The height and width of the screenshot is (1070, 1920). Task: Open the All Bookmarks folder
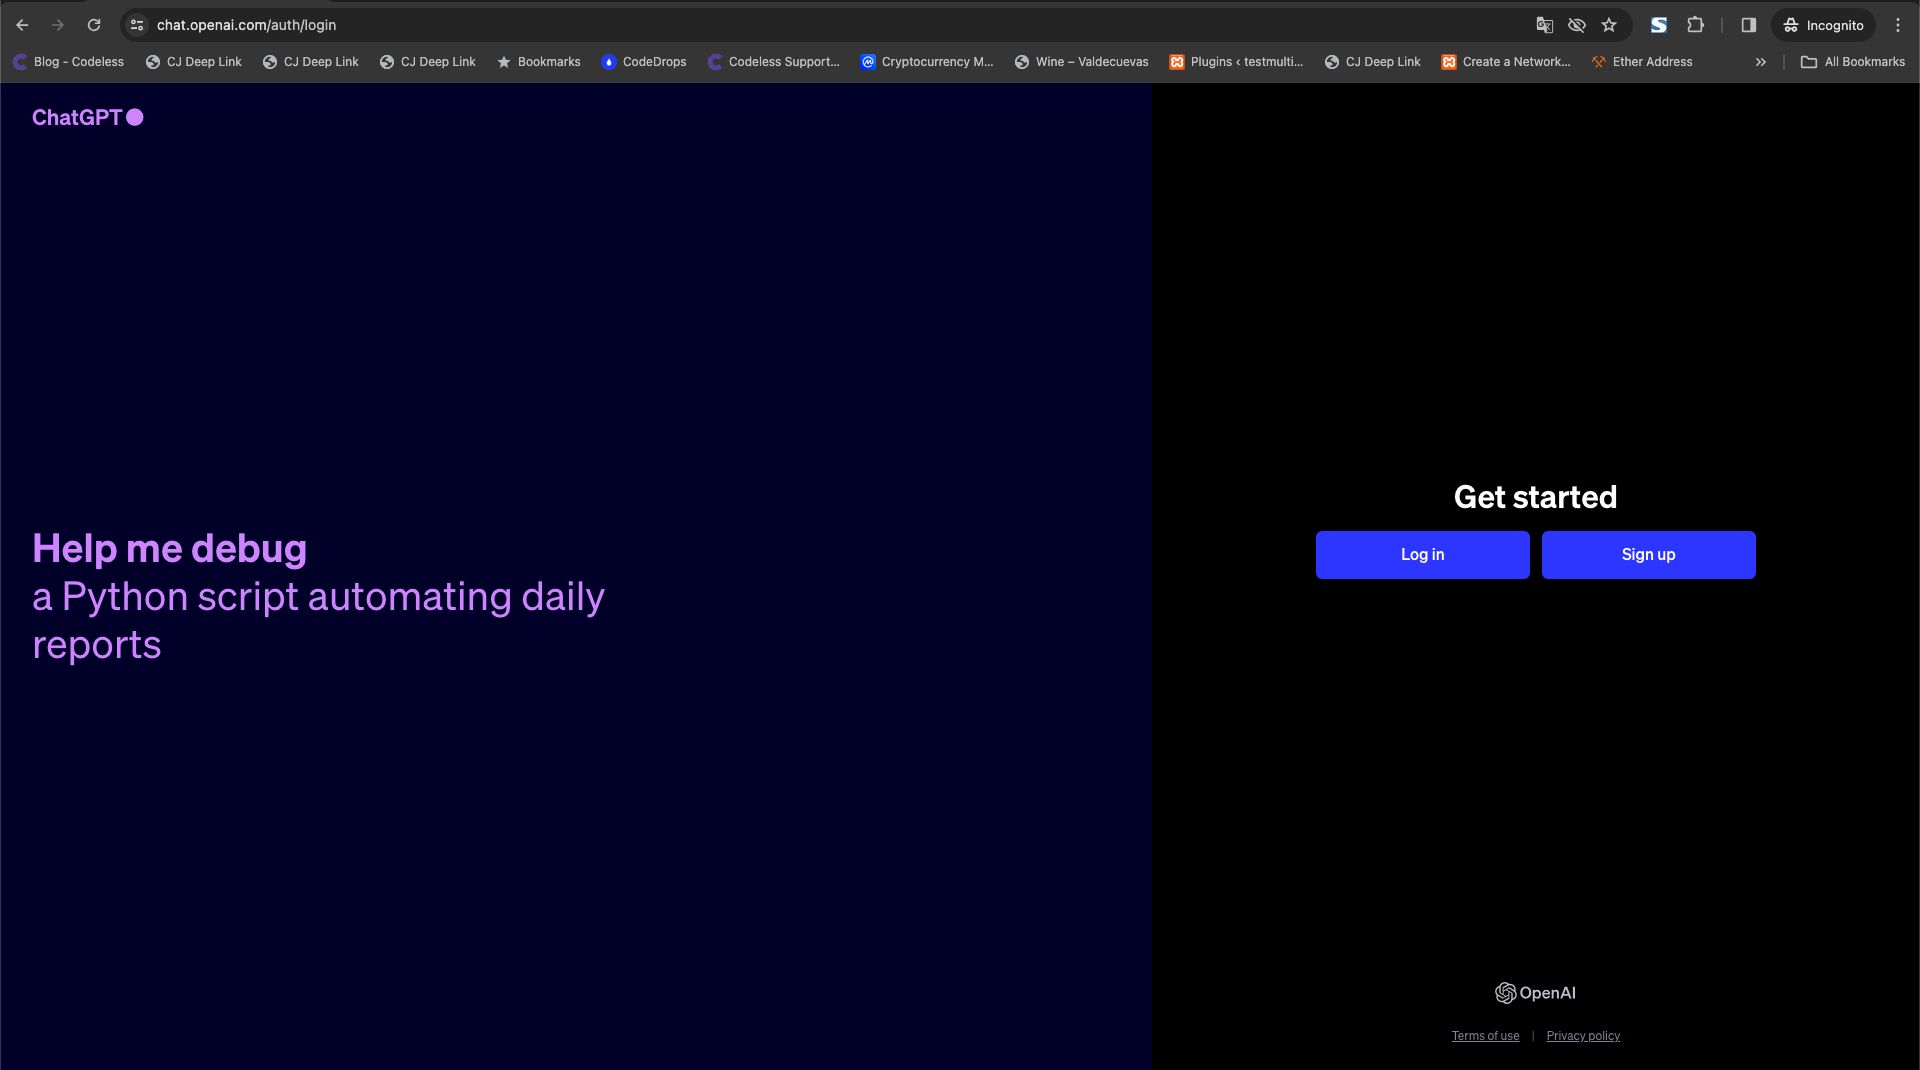click(x=1854, y=62)
